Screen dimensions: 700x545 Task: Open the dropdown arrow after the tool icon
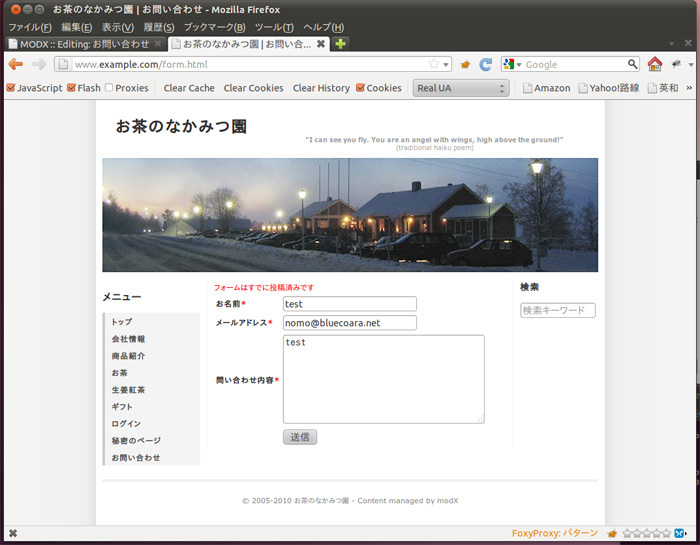[x=691, y=64]
